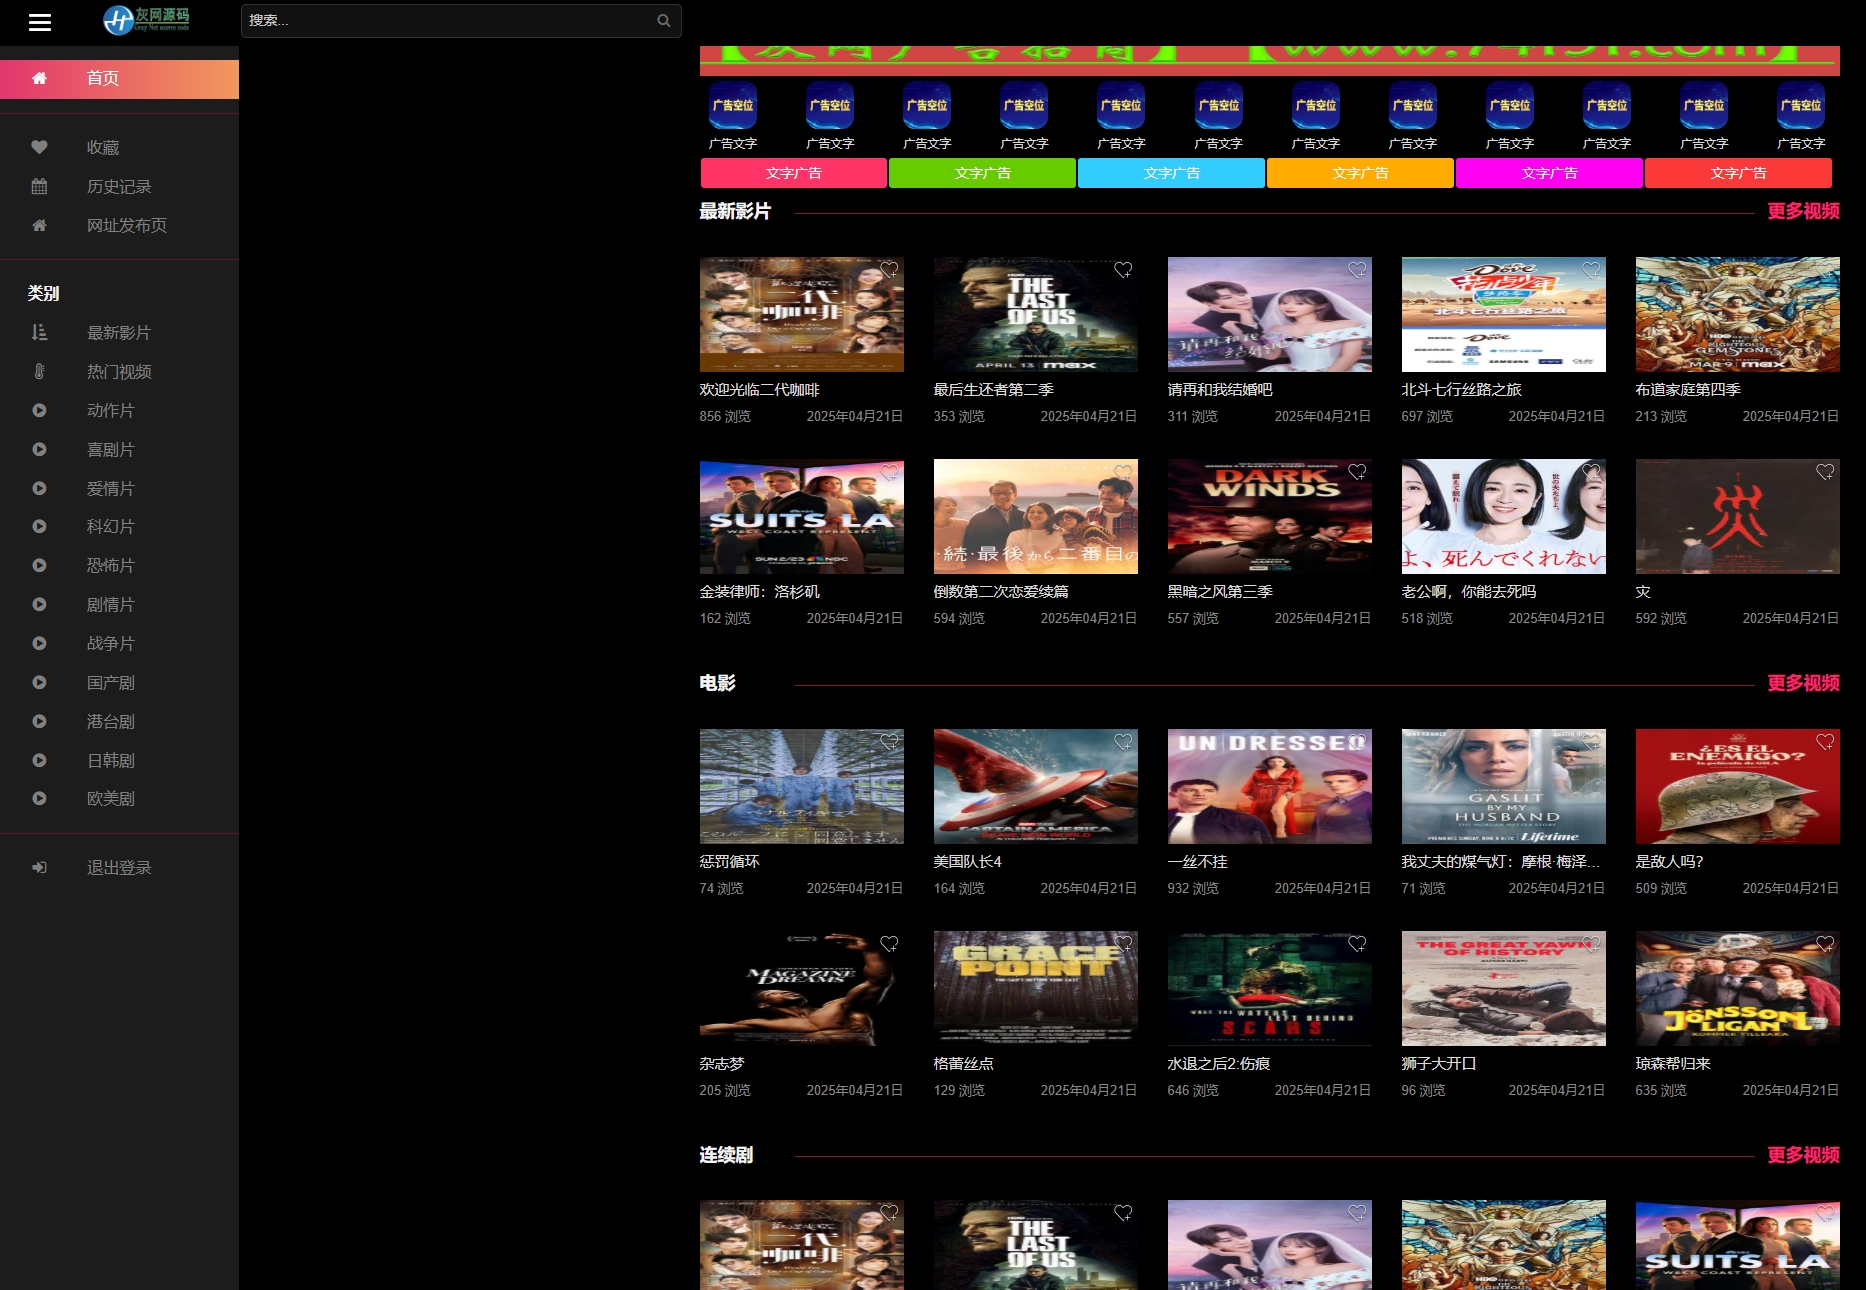1866x1290 pixels.
Task: Click the search magnifier icon
Action: (x=663, y=21)
